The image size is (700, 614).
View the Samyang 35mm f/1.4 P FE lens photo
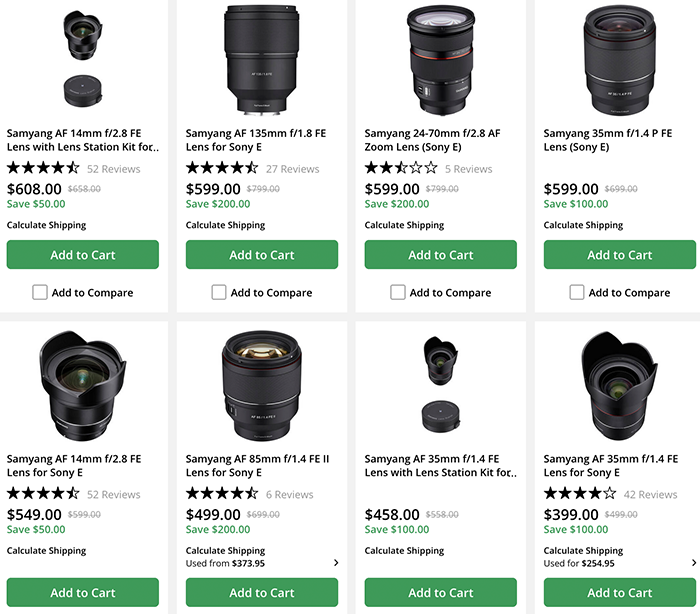[x=619, y=58]
